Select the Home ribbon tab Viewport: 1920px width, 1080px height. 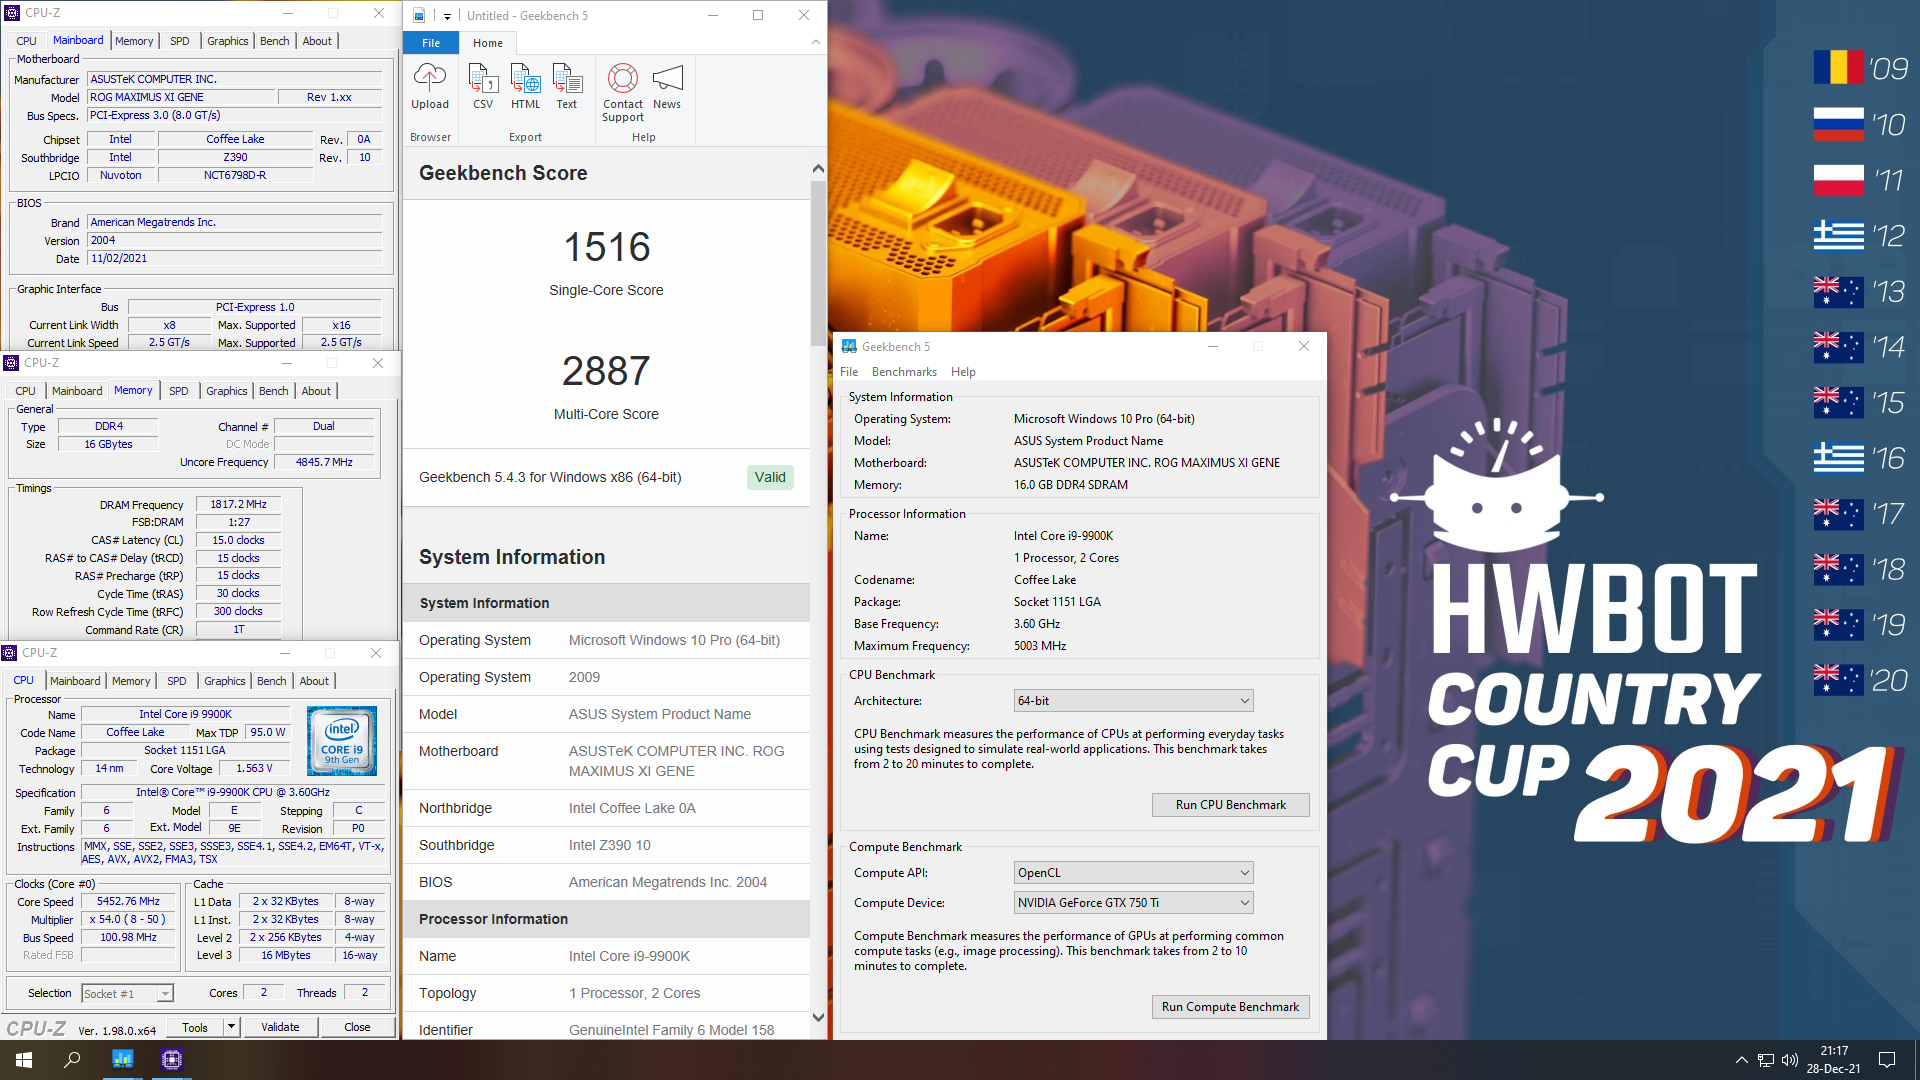click(x=488, y=43)
